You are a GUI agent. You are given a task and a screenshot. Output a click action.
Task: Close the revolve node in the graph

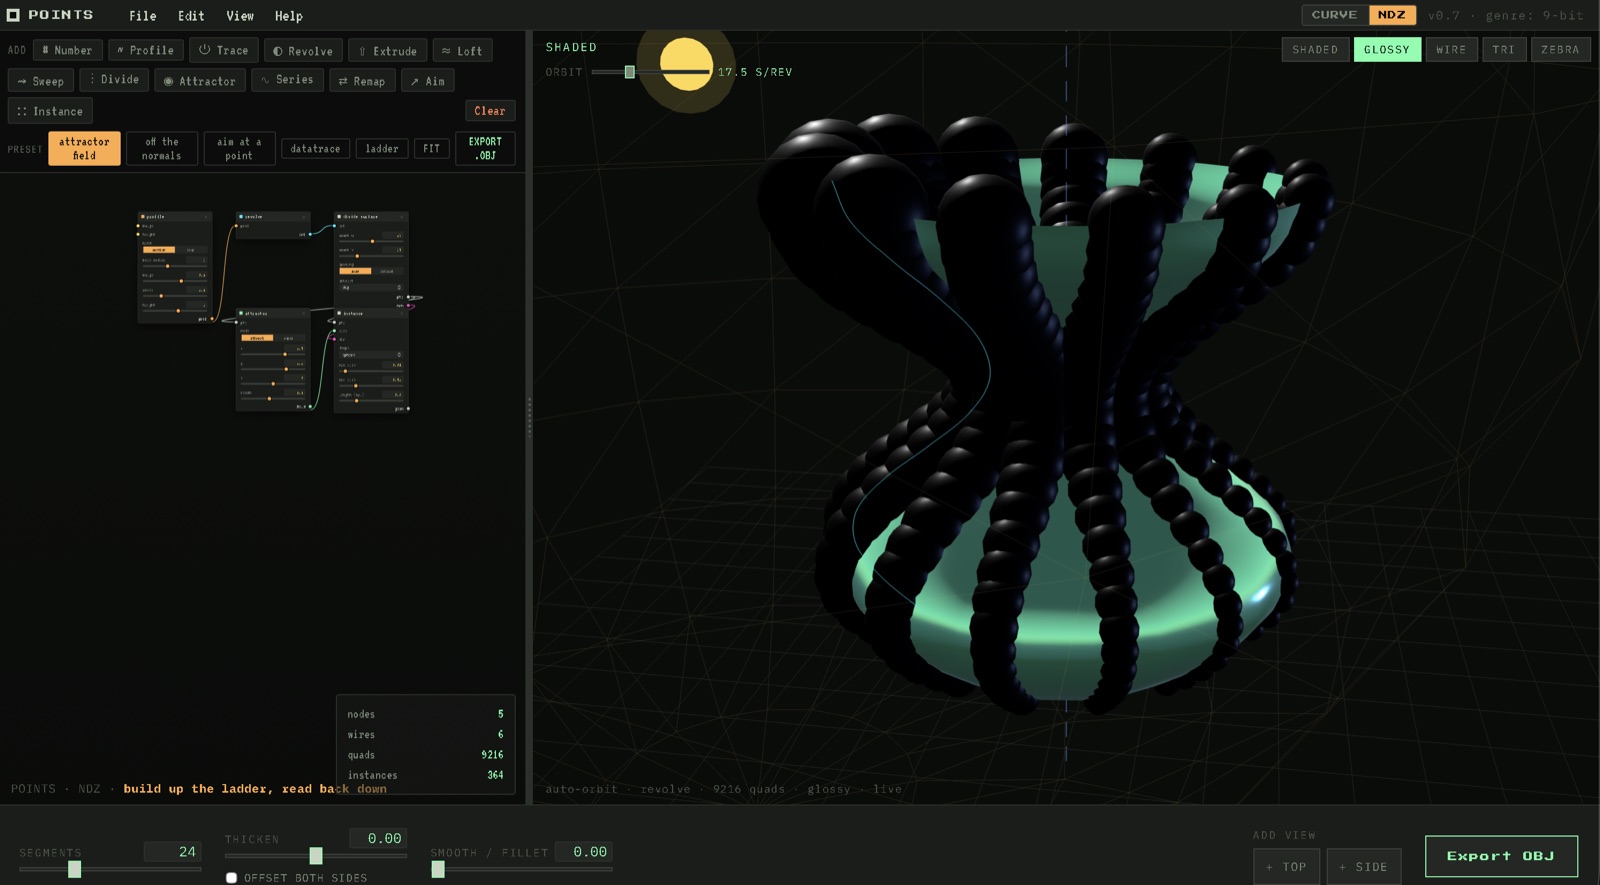point(304,217)
